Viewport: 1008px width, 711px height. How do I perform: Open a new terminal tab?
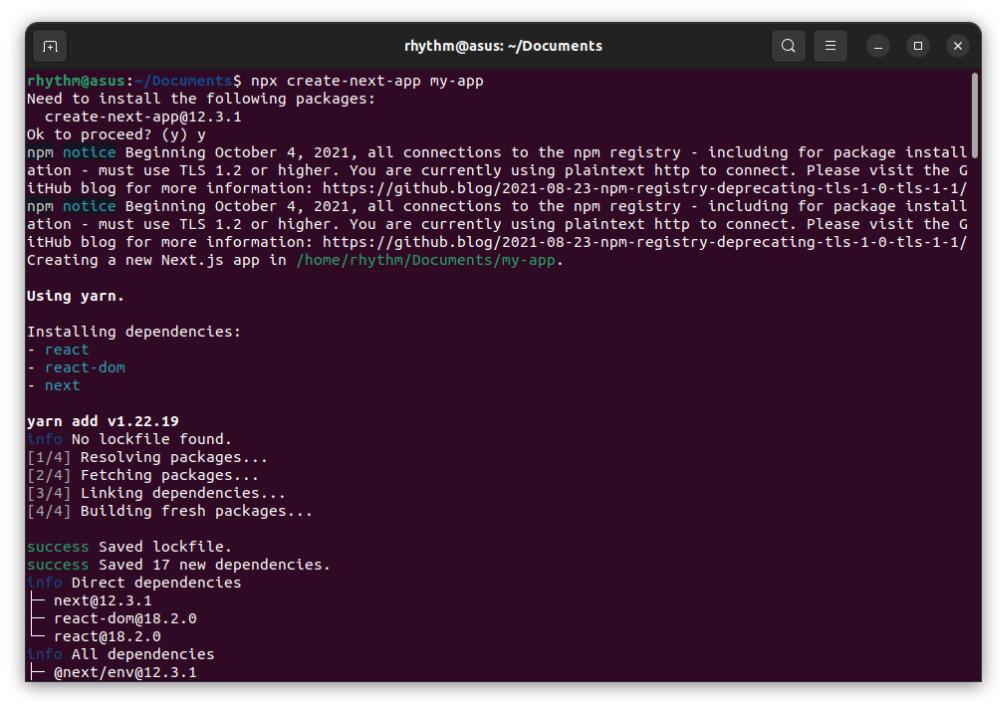(x=50, y=46)
